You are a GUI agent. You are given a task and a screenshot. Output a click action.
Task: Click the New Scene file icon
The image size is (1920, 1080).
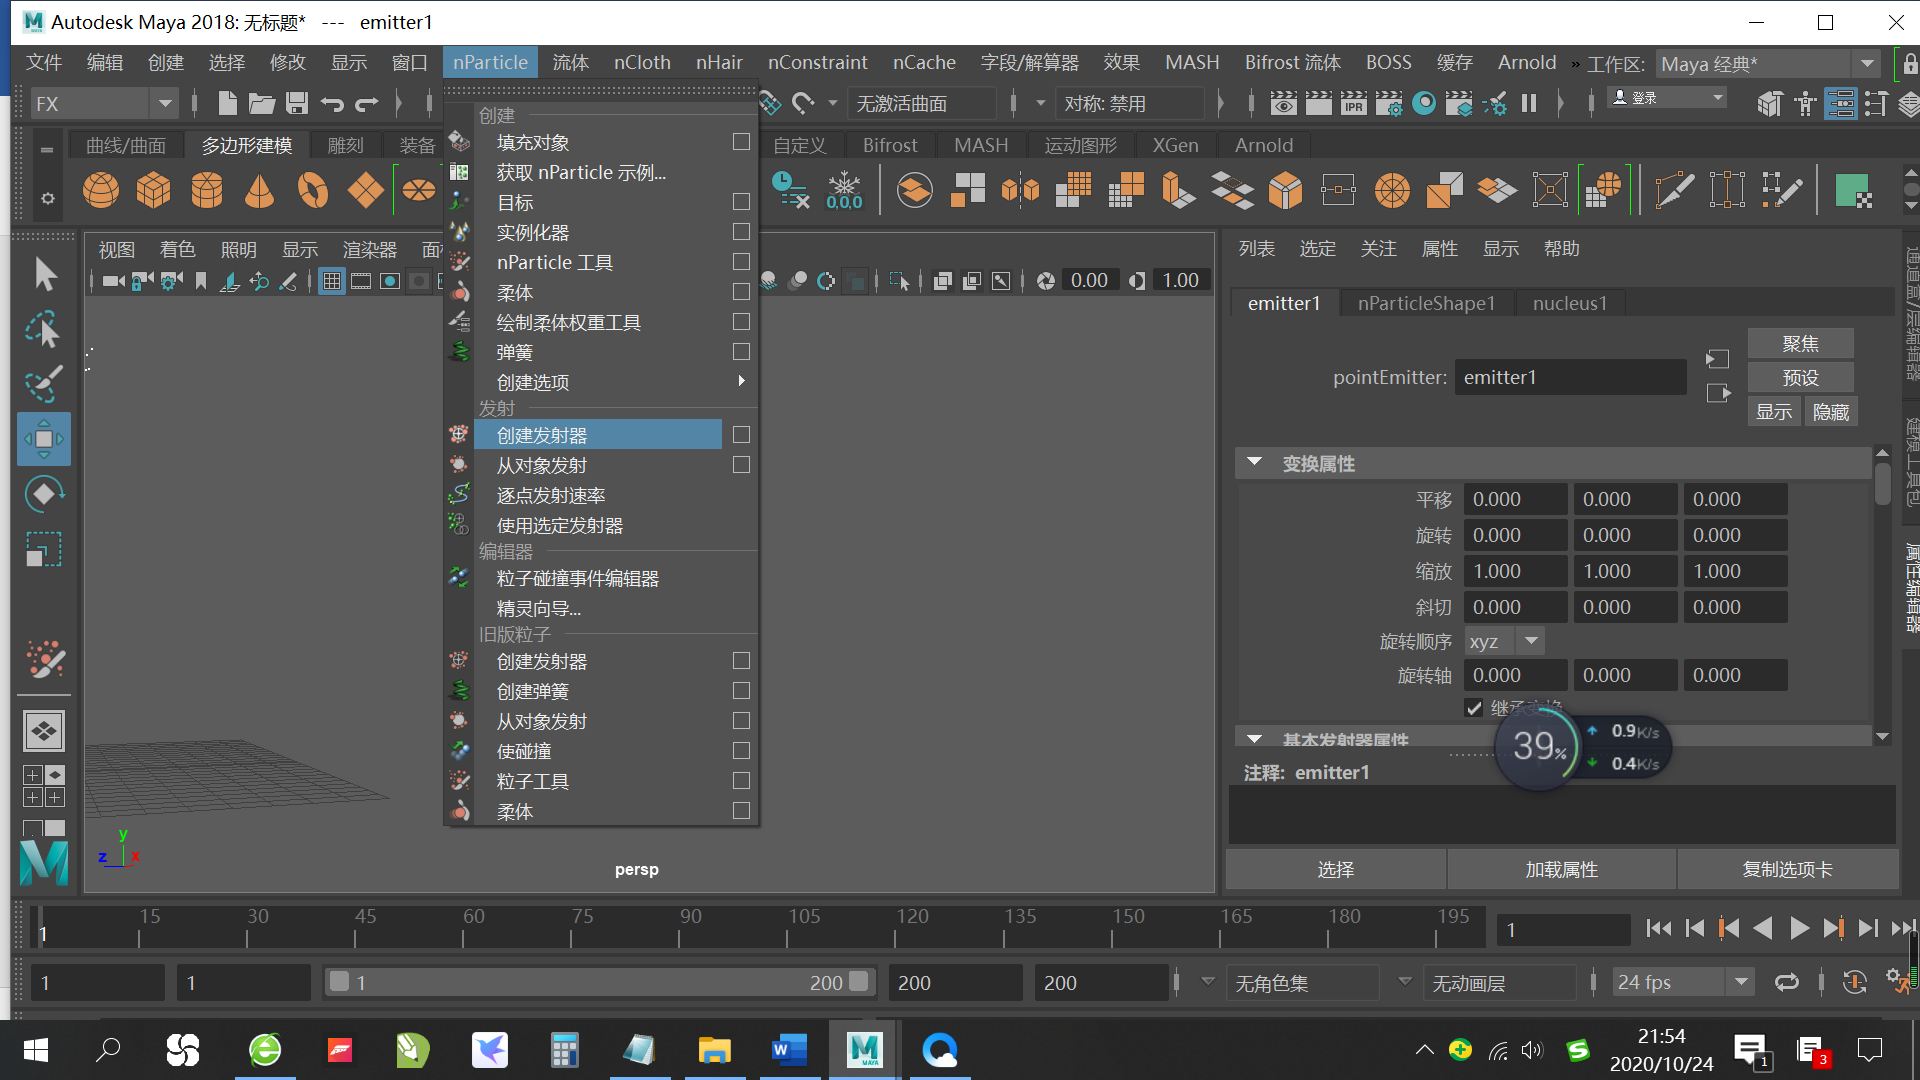pos(227,103)
